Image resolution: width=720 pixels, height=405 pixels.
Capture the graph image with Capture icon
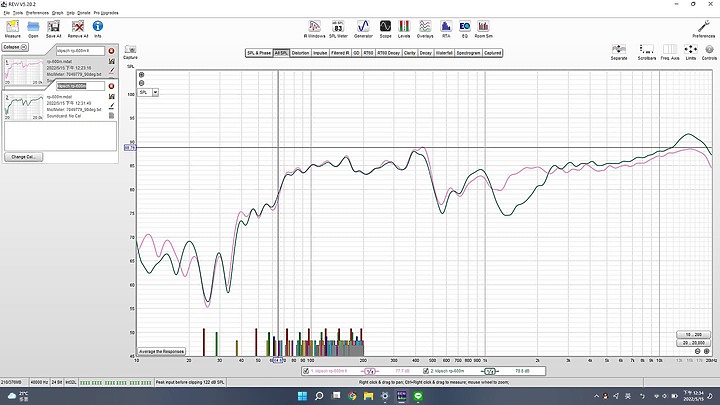tap(130, 52)
